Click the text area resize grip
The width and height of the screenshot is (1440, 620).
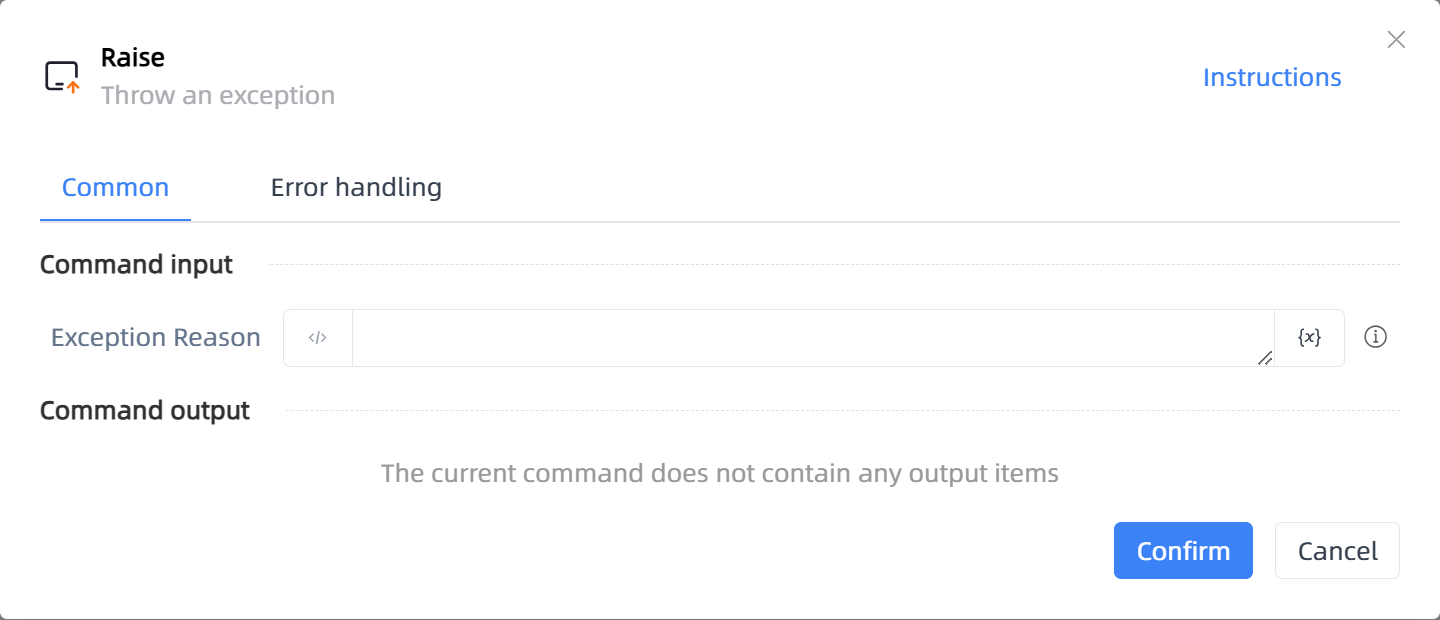(1265, 357)
